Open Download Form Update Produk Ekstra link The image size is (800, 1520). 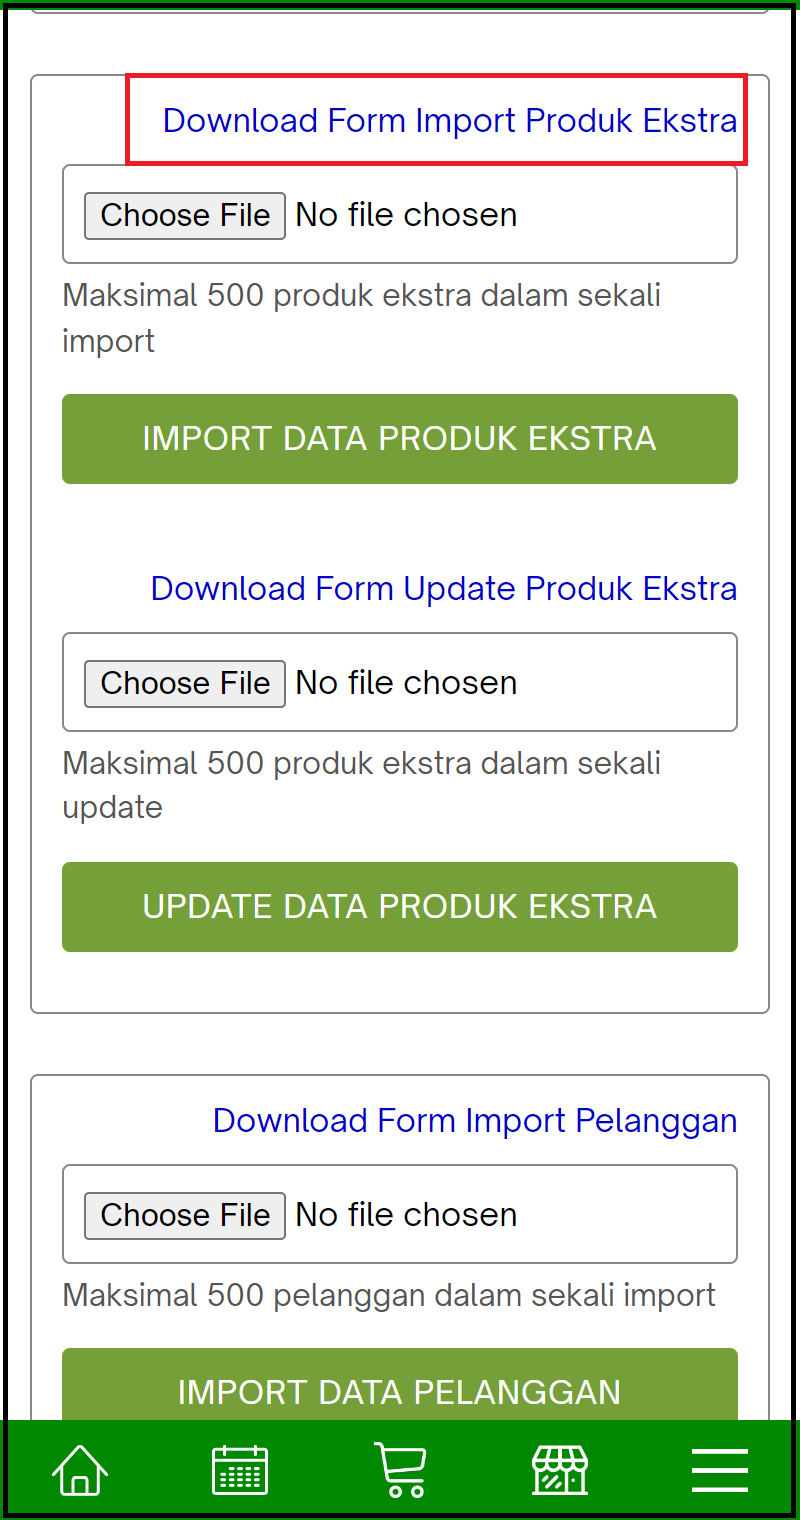pos(443,588)
